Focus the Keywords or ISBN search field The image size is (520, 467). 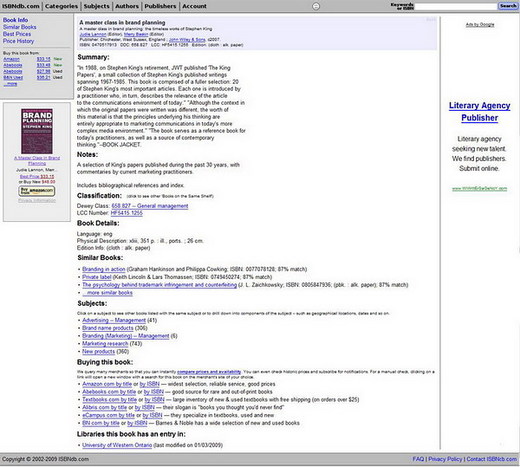click(455, 6)
